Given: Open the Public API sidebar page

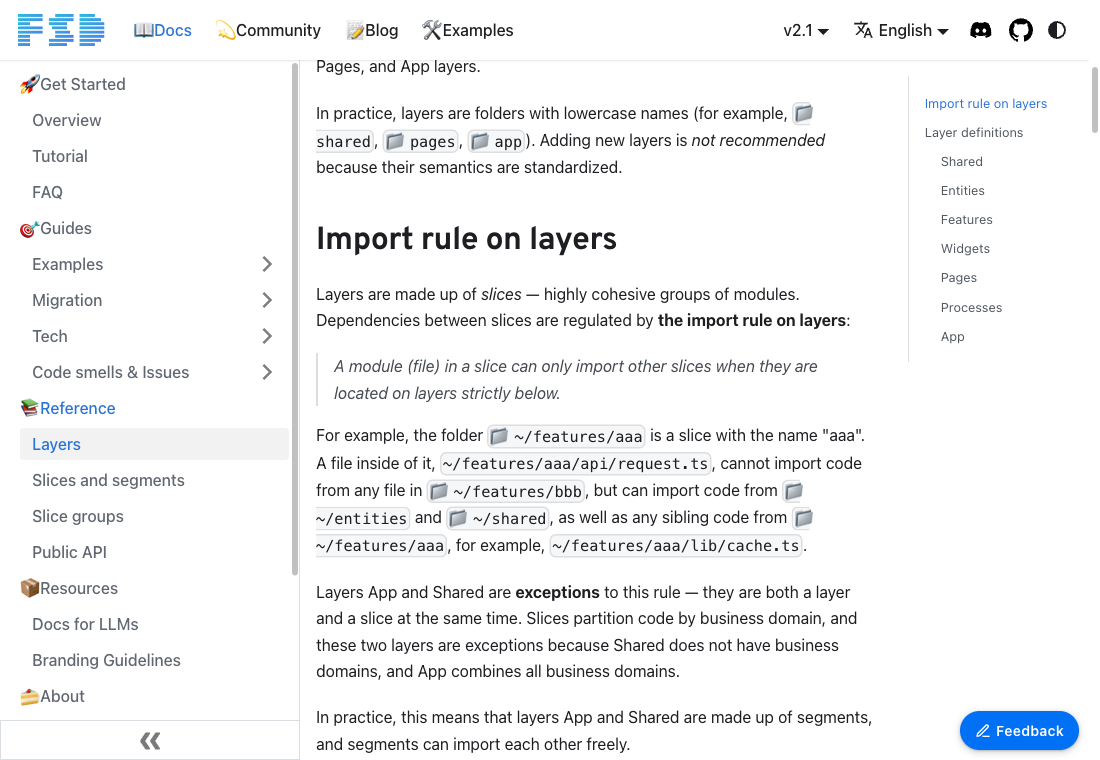Looking at the screenshot, I should click(69, 552).
